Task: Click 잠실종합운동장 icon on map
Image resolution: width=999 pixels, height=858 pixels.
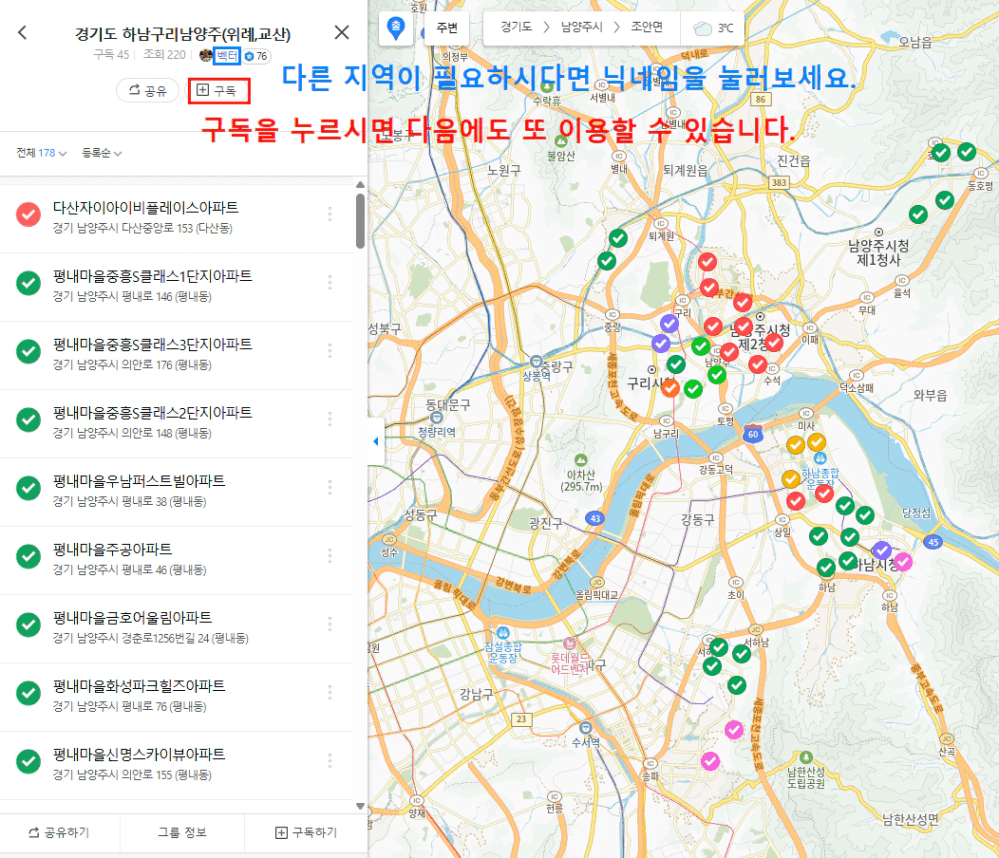Action: pyautogui.click(x=503, y=633)
